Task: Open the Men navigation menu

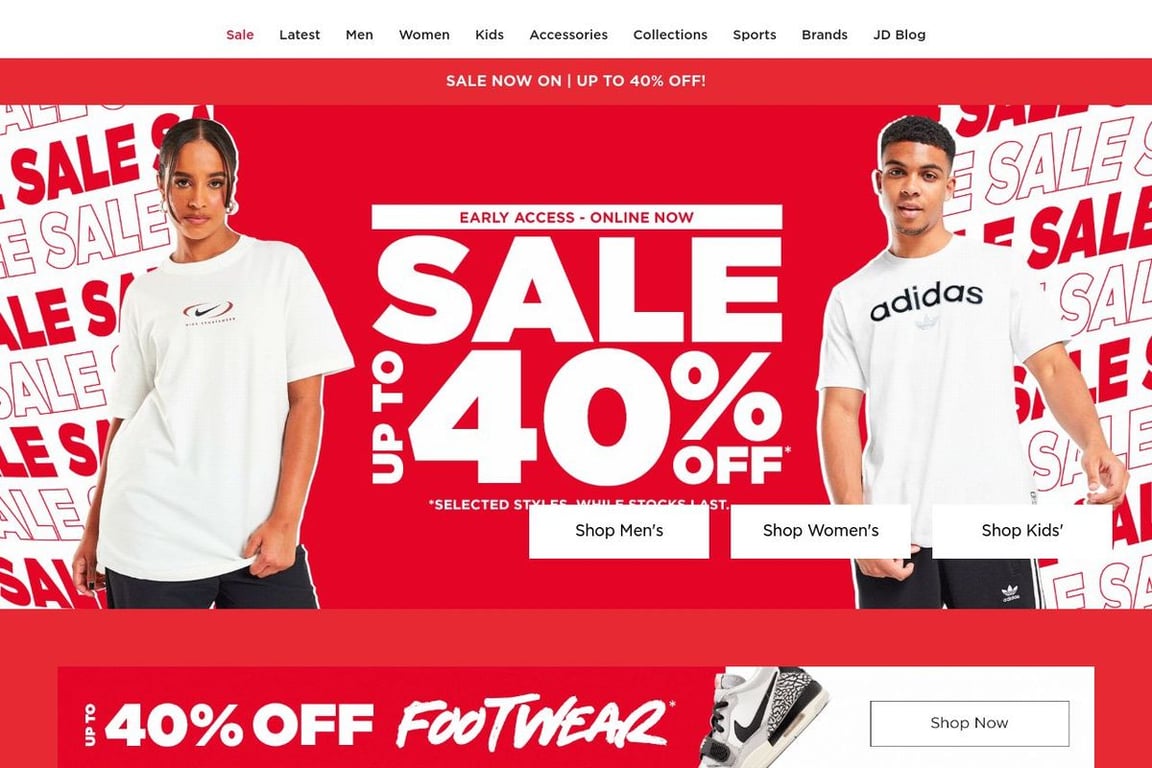Action: tap(359, 35)
